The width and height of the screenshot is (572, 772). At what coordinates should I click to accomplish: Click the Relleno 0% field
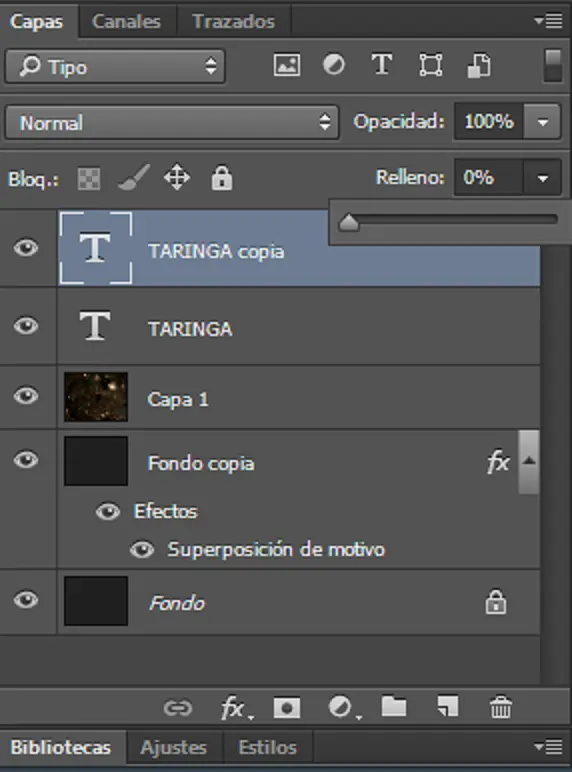(x=489, y=178)
